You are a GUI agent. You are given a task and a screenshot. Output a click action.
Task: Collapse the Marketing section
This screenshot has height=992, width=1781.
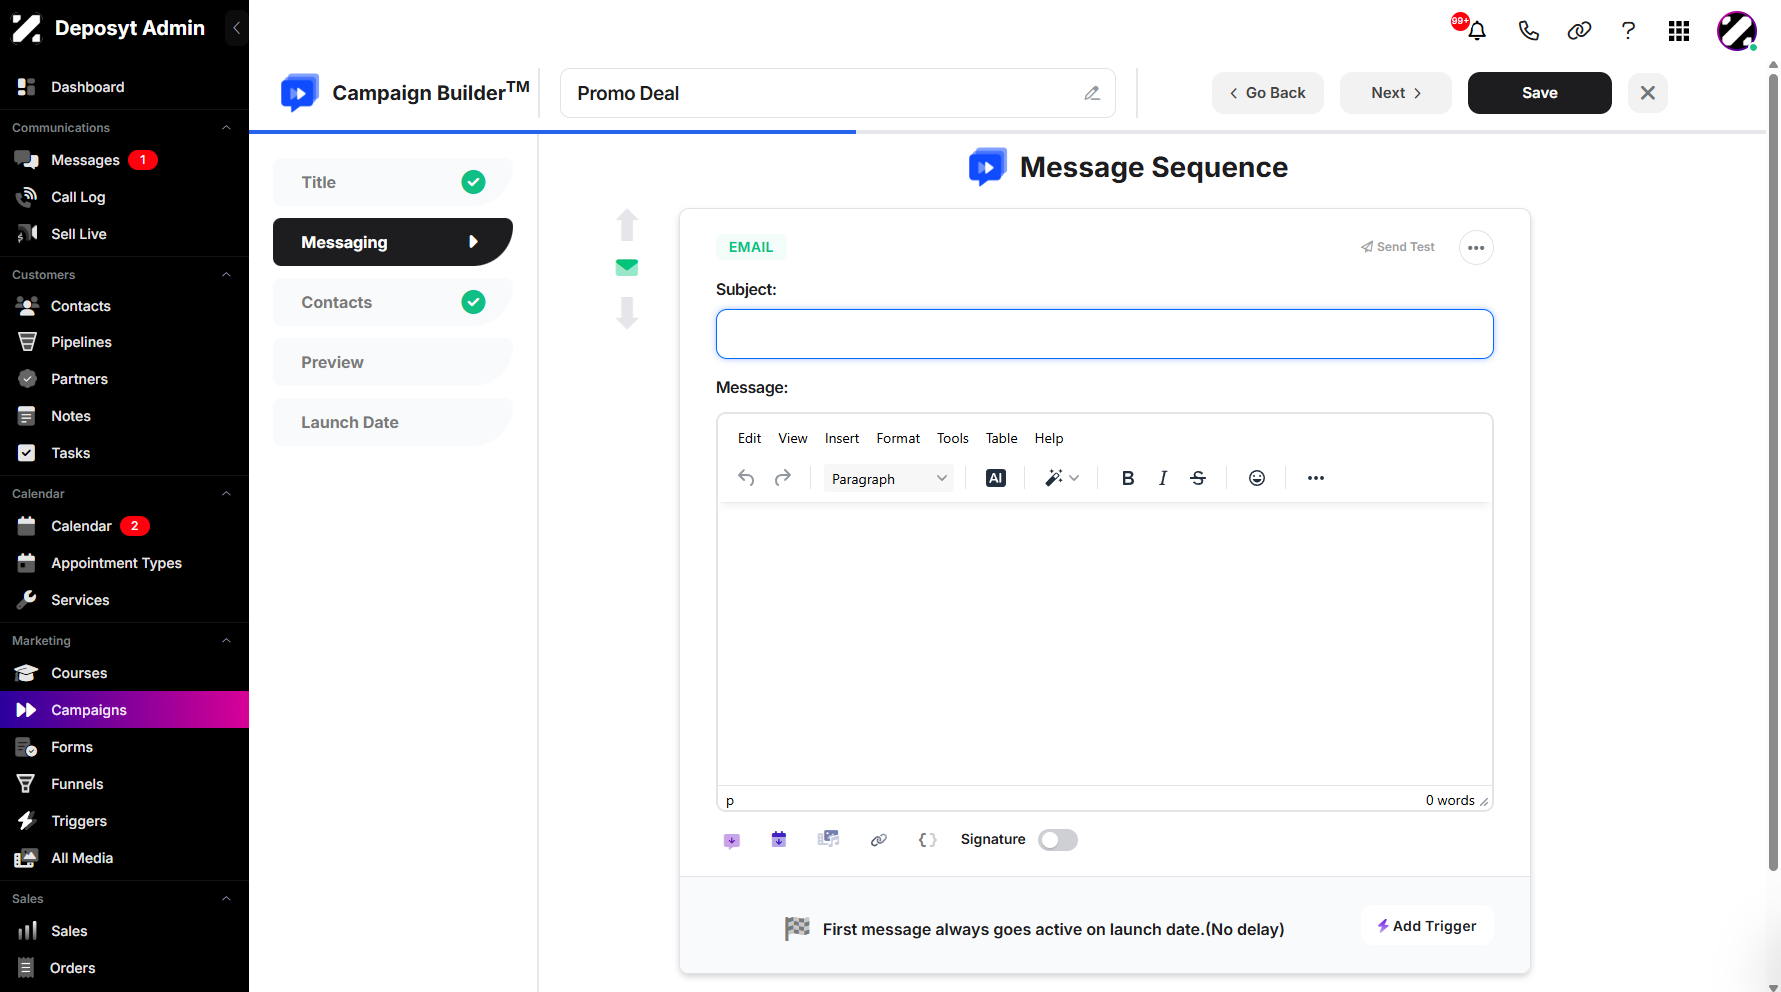(226, 641)
